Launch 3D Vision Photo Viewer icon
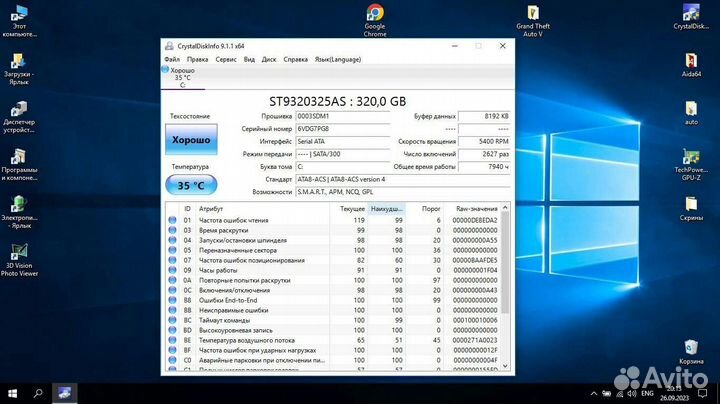The width and height of the screenshot is (720, 404). (x=19, y=260)
